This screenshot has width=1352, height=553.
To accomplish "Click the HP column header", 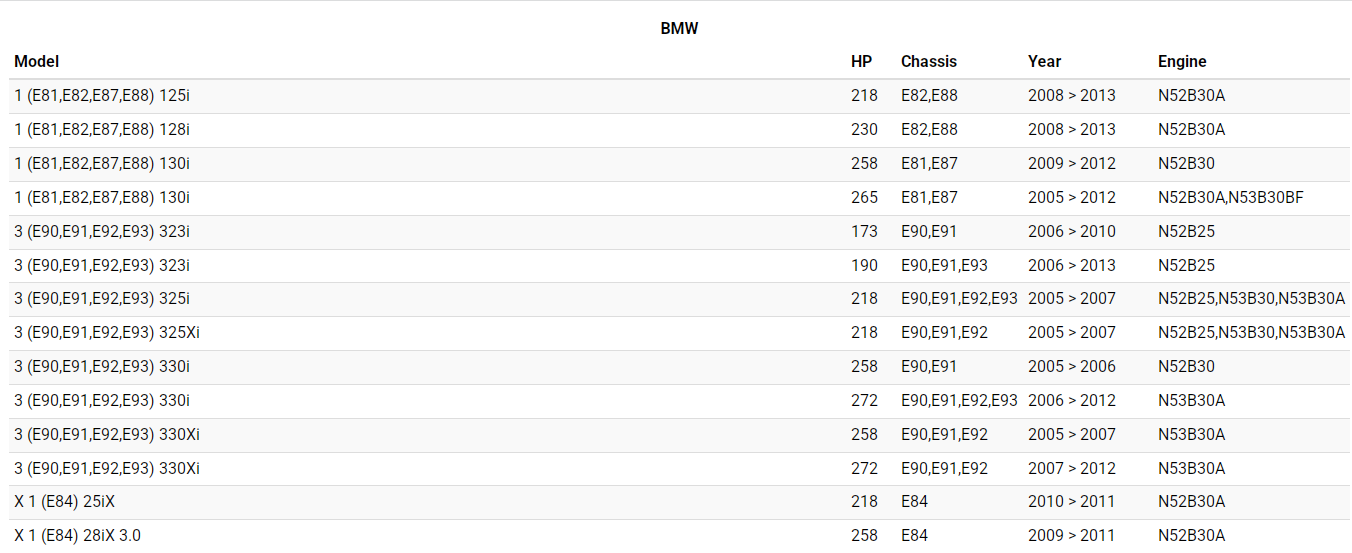I will coord(861,62).
